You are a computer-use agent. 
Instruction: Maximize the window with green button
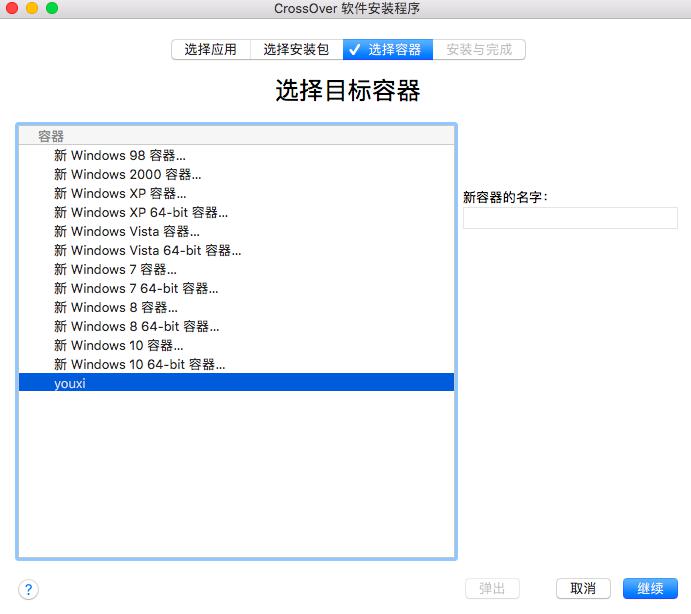pyautogui.click(x=52, y=8)
